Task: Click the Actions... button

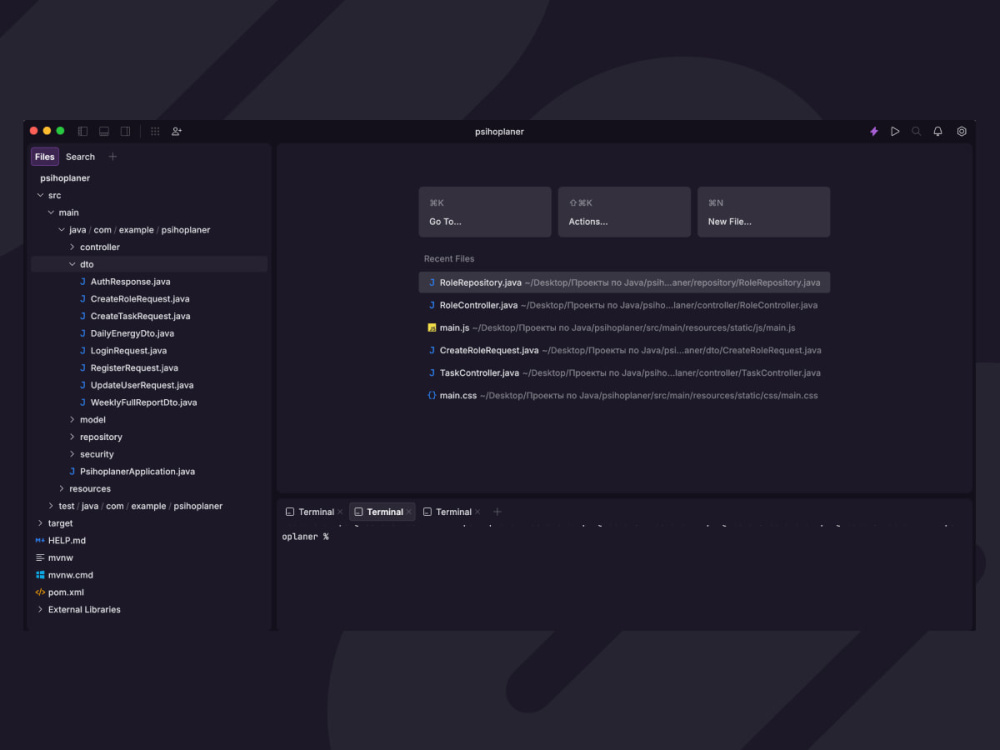Action: tap(624, 212)
